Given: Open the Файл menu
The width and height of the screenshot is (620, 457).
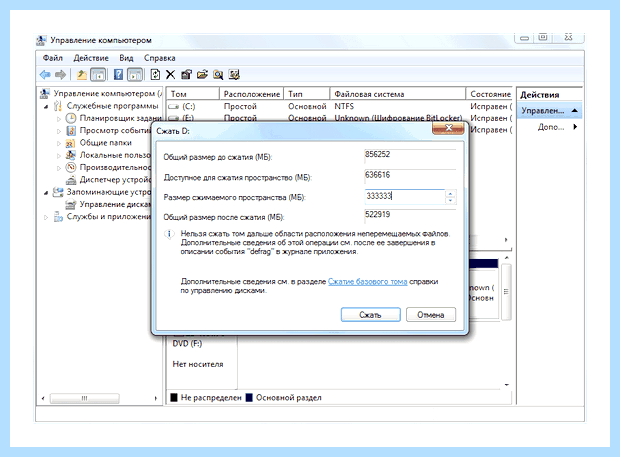Looking at the screenshot, I should pos(53,58).
